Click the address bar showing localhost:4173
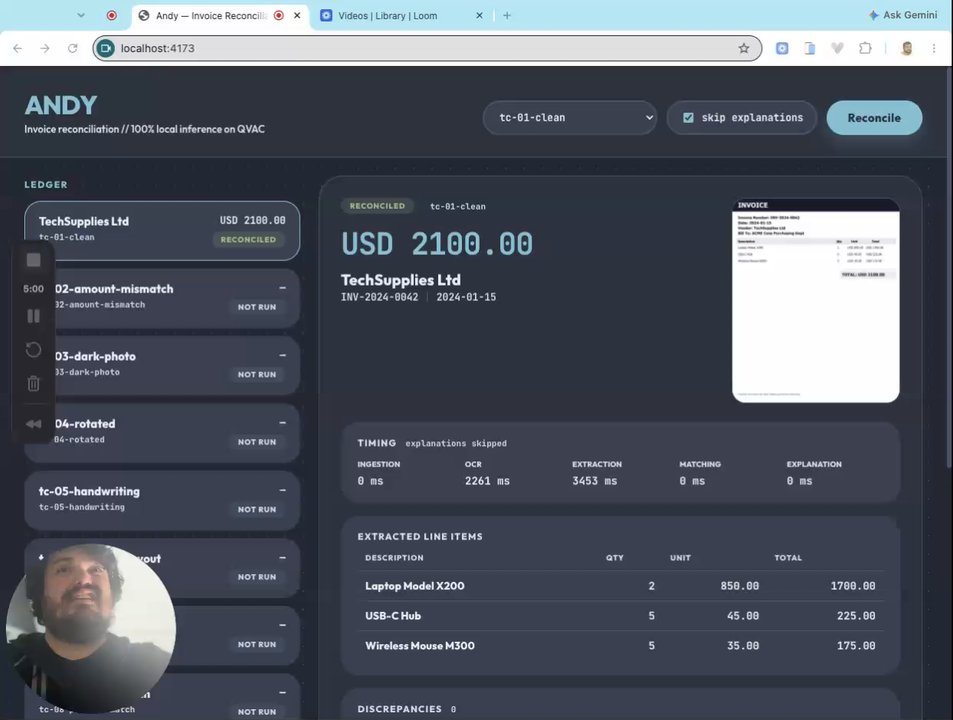This screenshot has width=953, height=720. click(x=425, y=48)
